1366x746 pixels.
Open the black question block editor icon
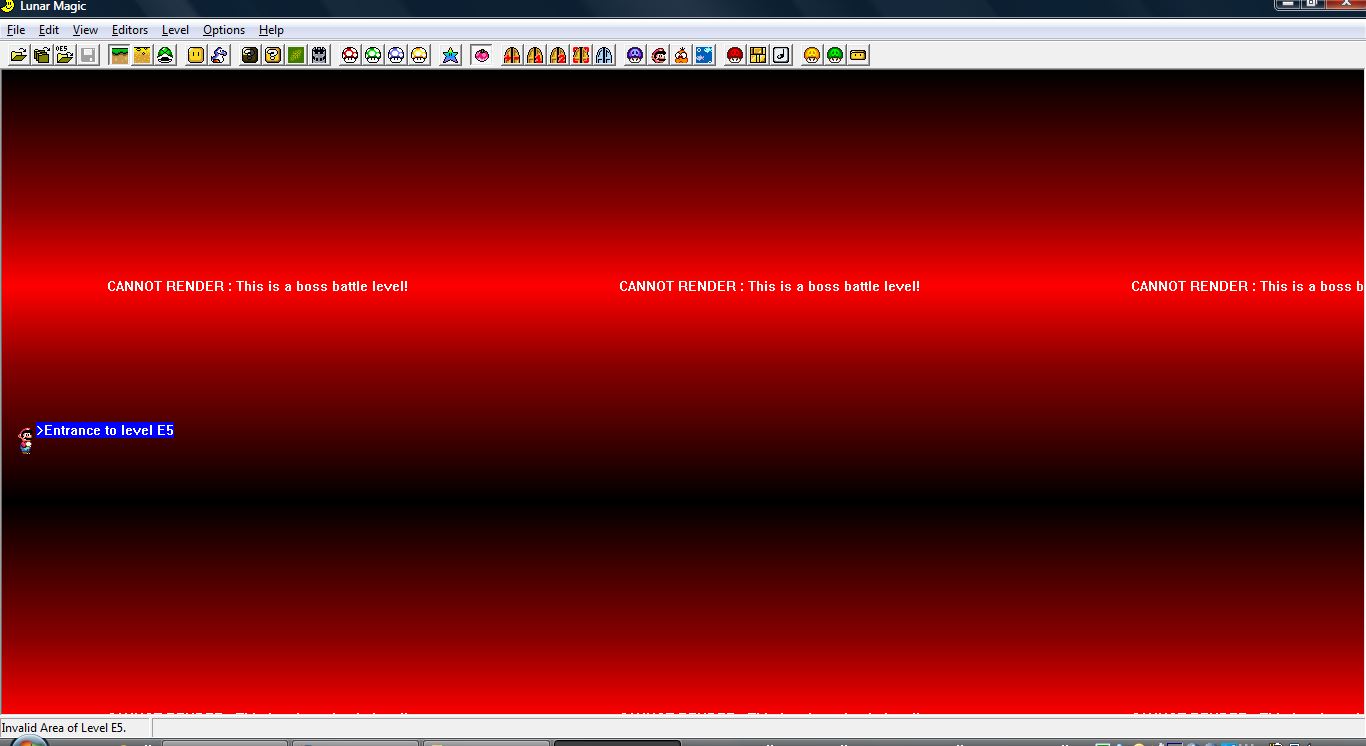(x=250, y=55)
